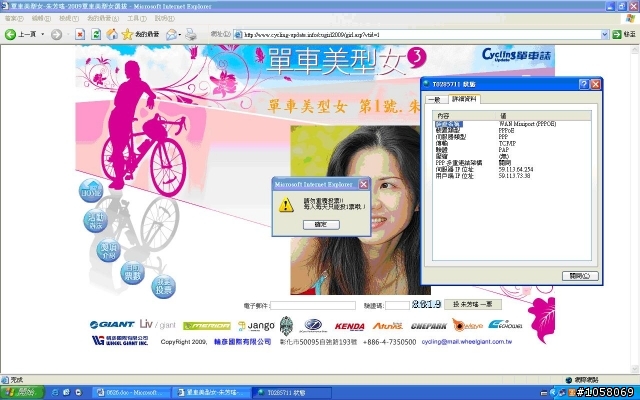Switch to the 0626.doc Microsoft Word taskbar item
Viewport: 640px width, 400px height.
point(131,393)
